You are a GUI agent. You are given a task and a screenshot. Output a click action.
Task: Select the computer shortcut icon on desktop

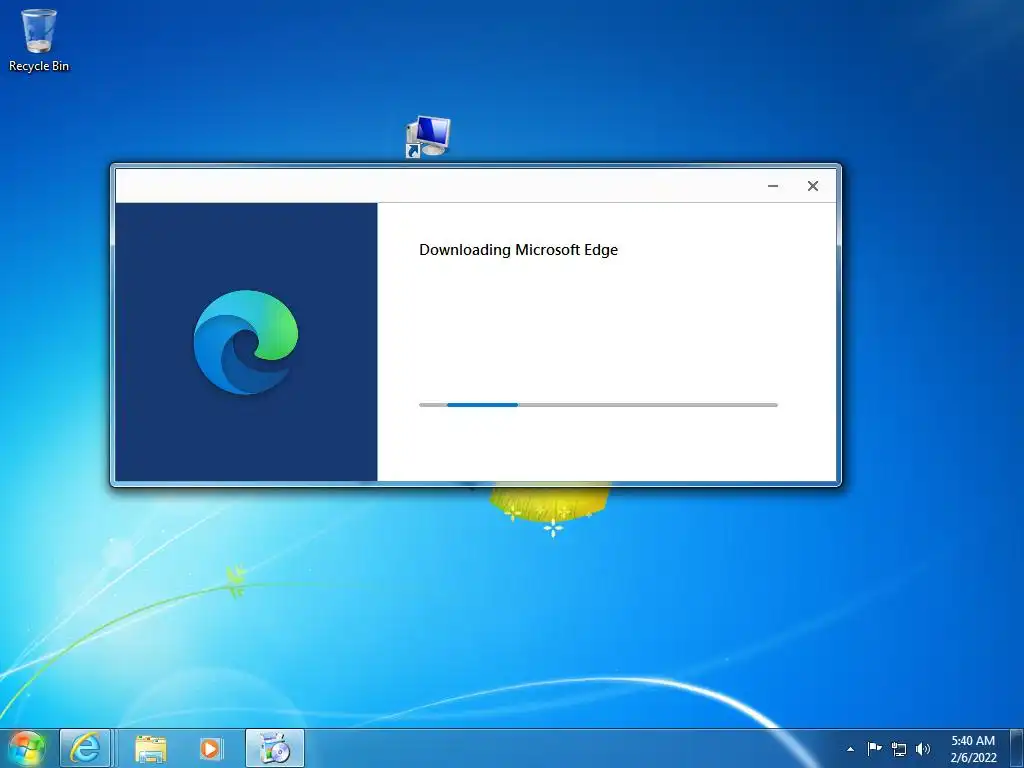pyautogui.click(x=428, y=136)
